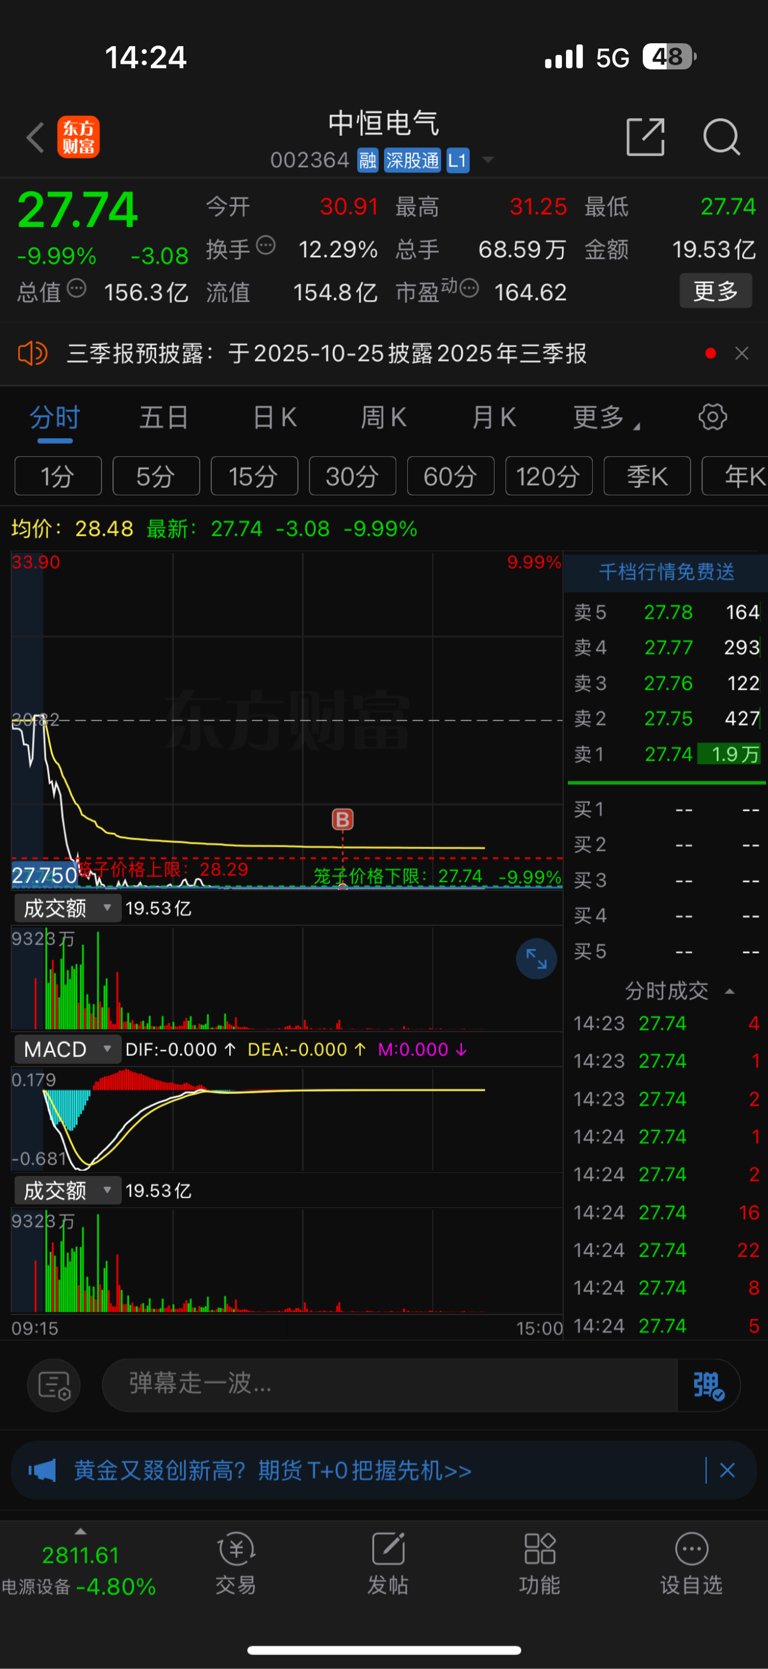Tap the announcement speaker icon
Viewport: 768px width, 1669px height.
point(32,353)
